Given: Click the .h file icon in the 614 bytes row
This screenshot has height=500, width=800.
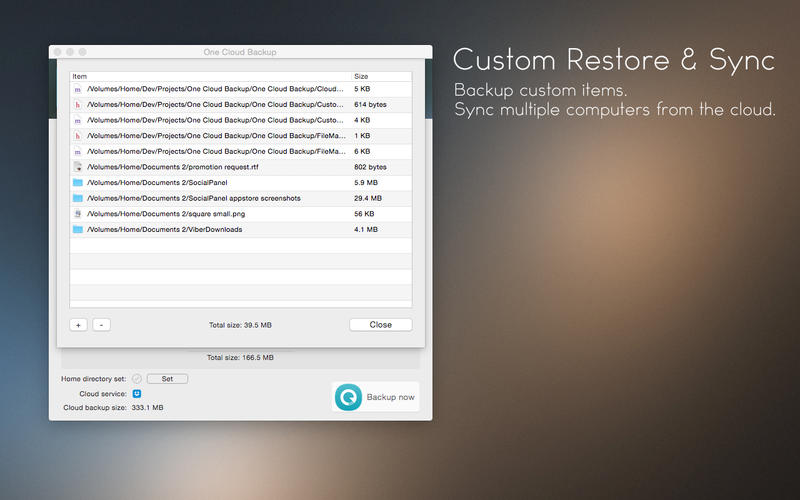Looking at the screenshot, I should coord(78,105).
